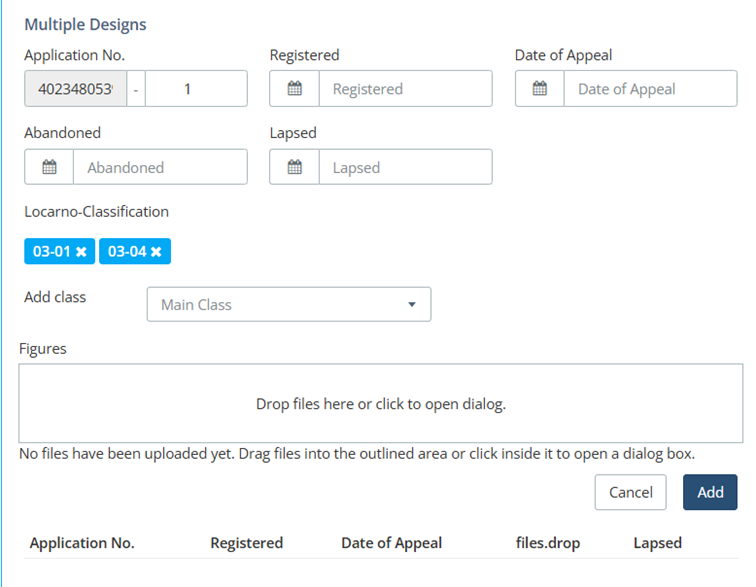This screenshot has height=587, width=756.
Task: Click into the Date of Appeal field
Action: click(650, 89)
